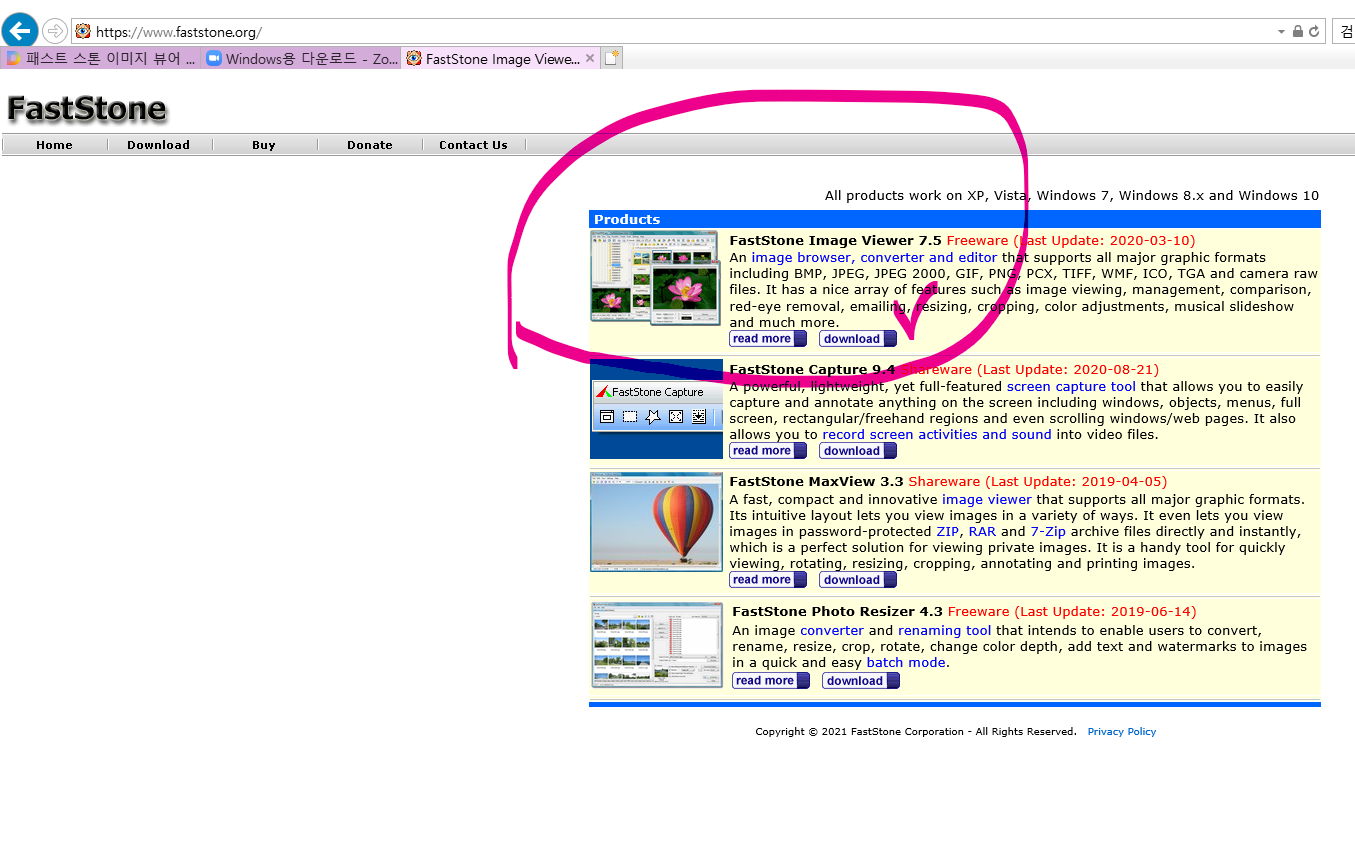The image size is (1355, 846).
Task: Open the address bar dropdown arrow
Action: (1282, 32)
